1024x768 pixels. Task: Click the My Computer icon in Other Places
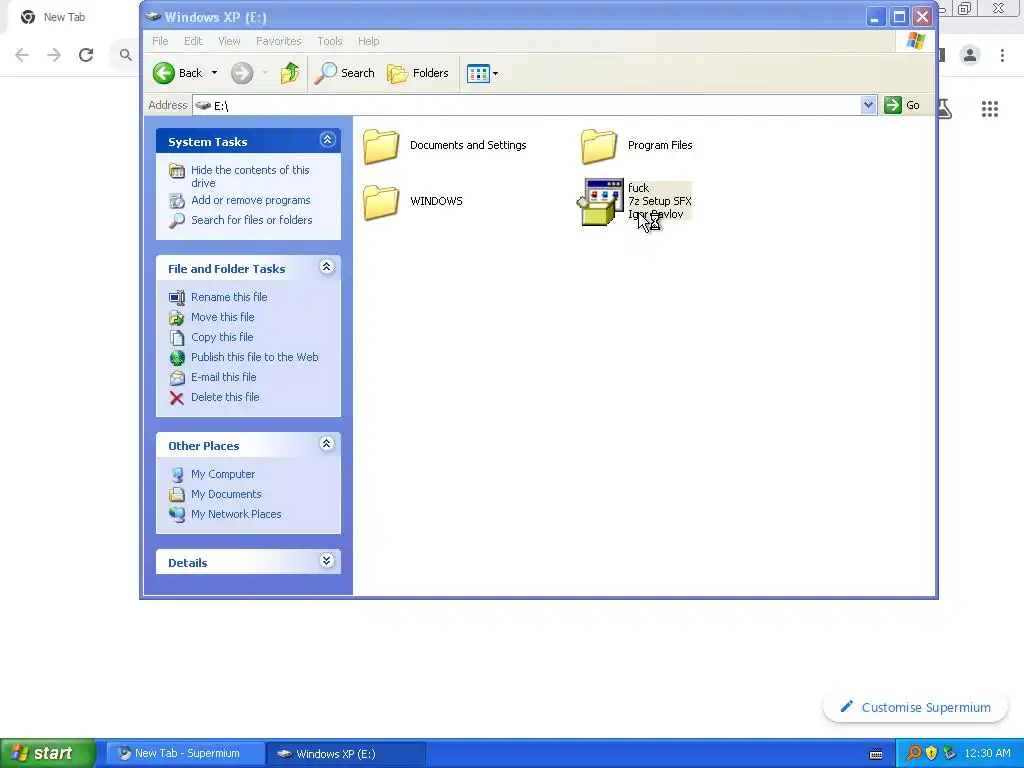177,475
